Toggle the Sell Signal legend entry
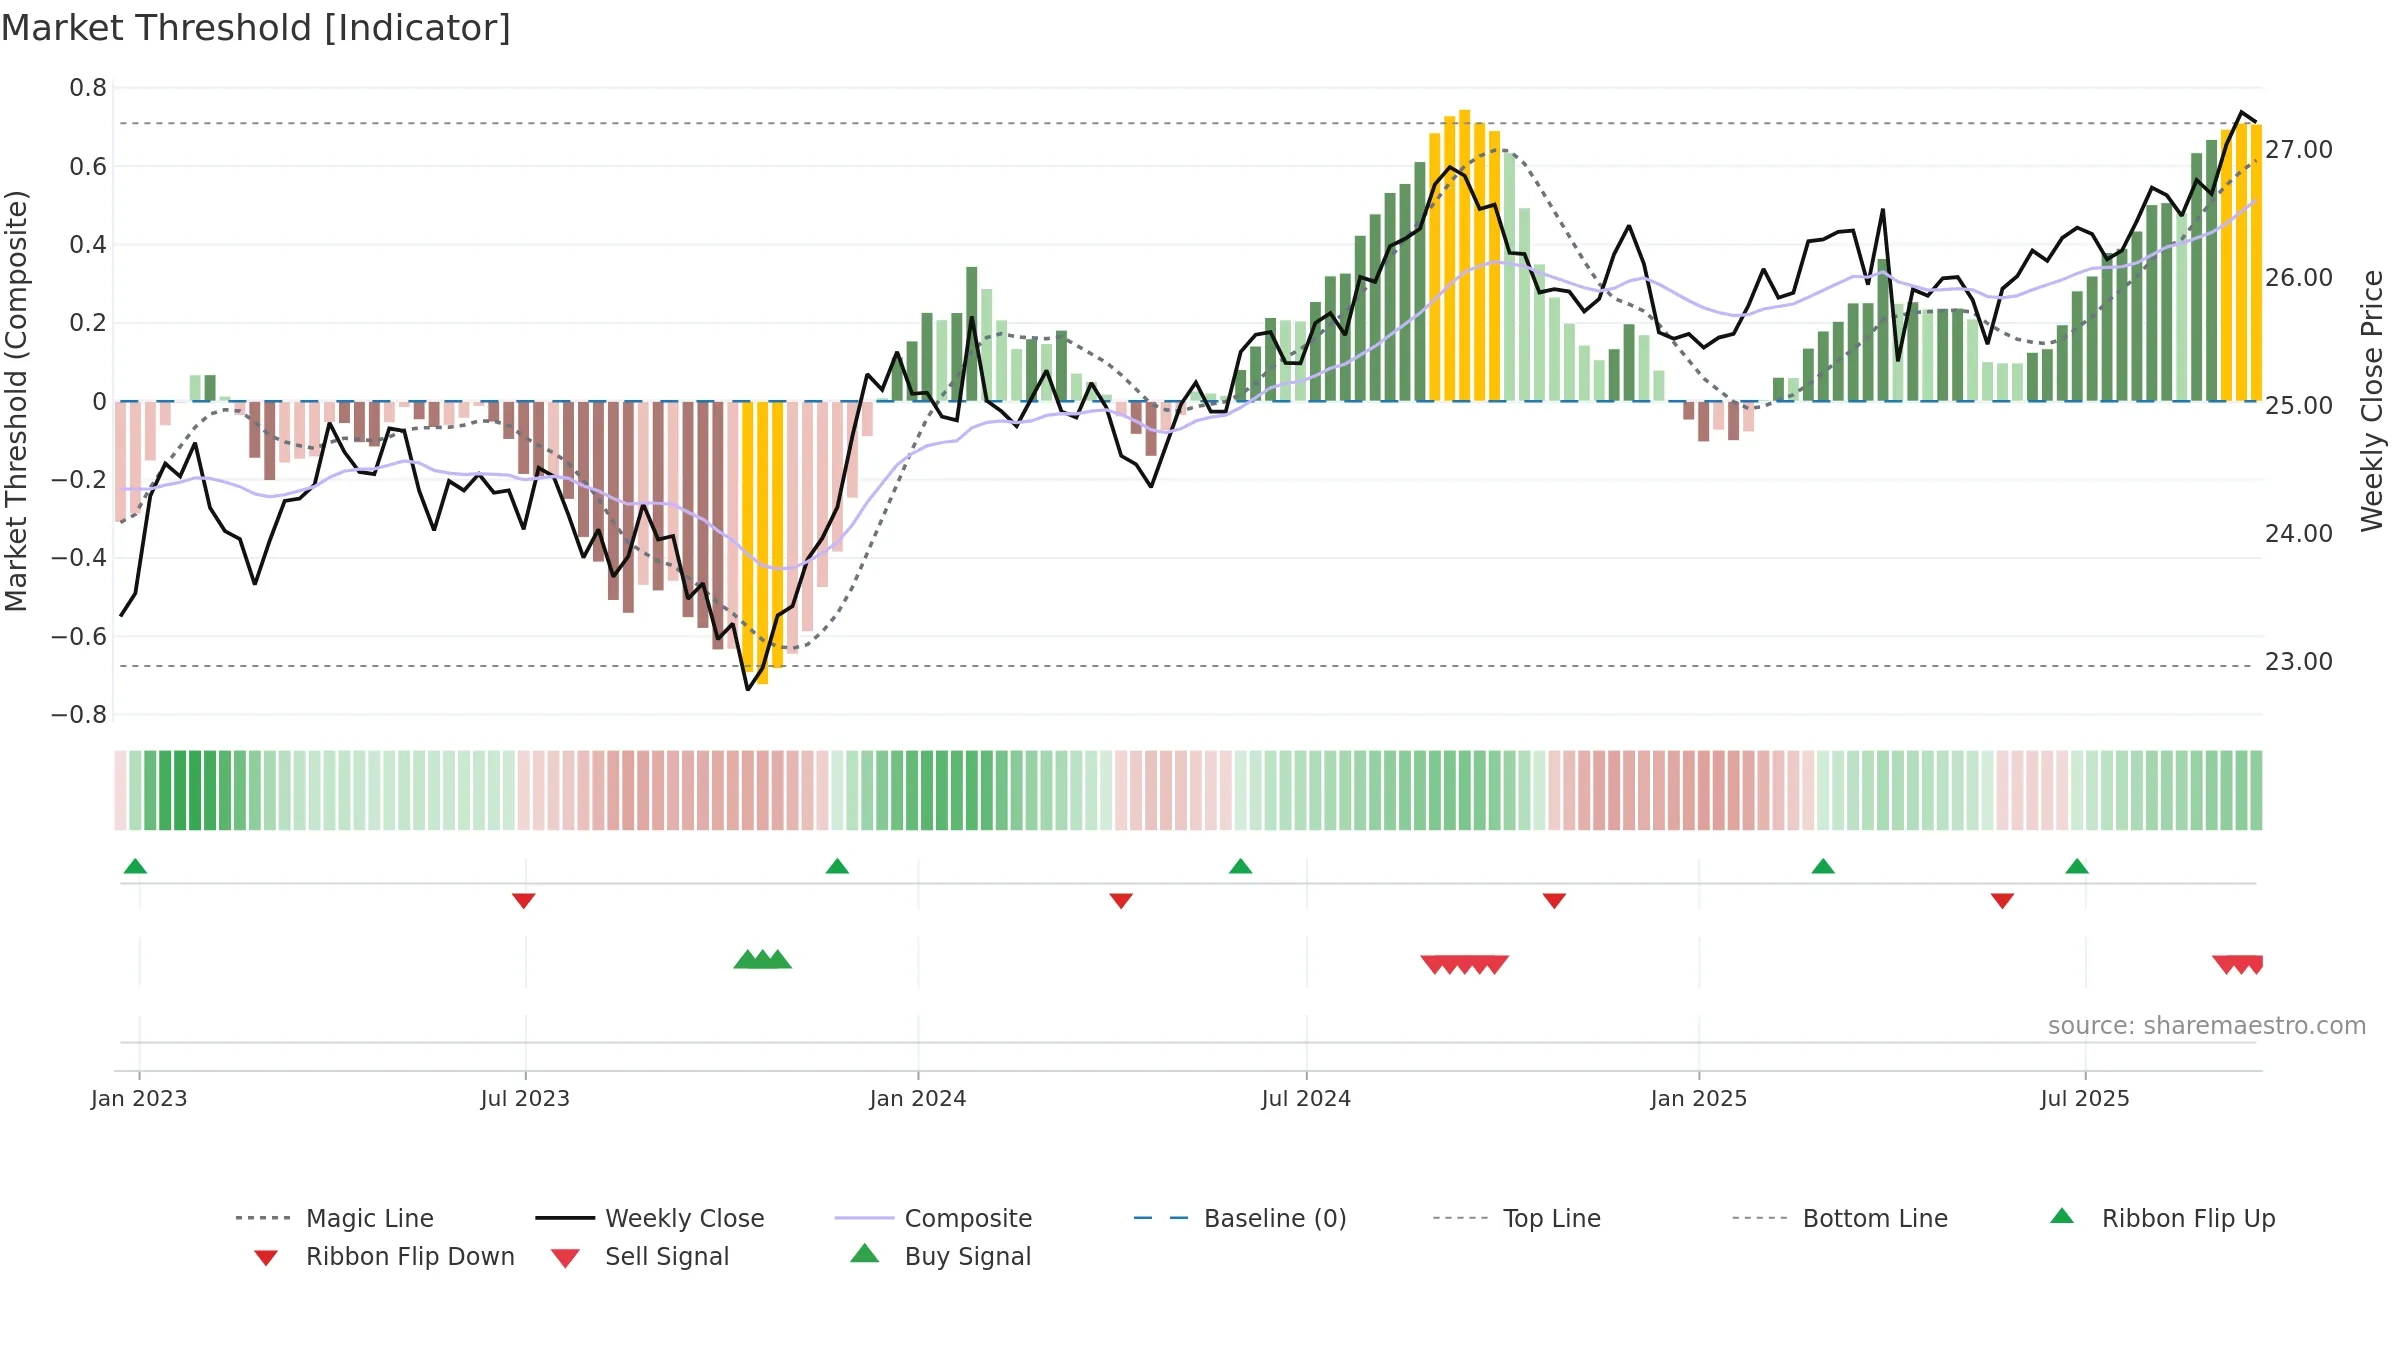2400x1350 pixels. tap(639, 1256)
